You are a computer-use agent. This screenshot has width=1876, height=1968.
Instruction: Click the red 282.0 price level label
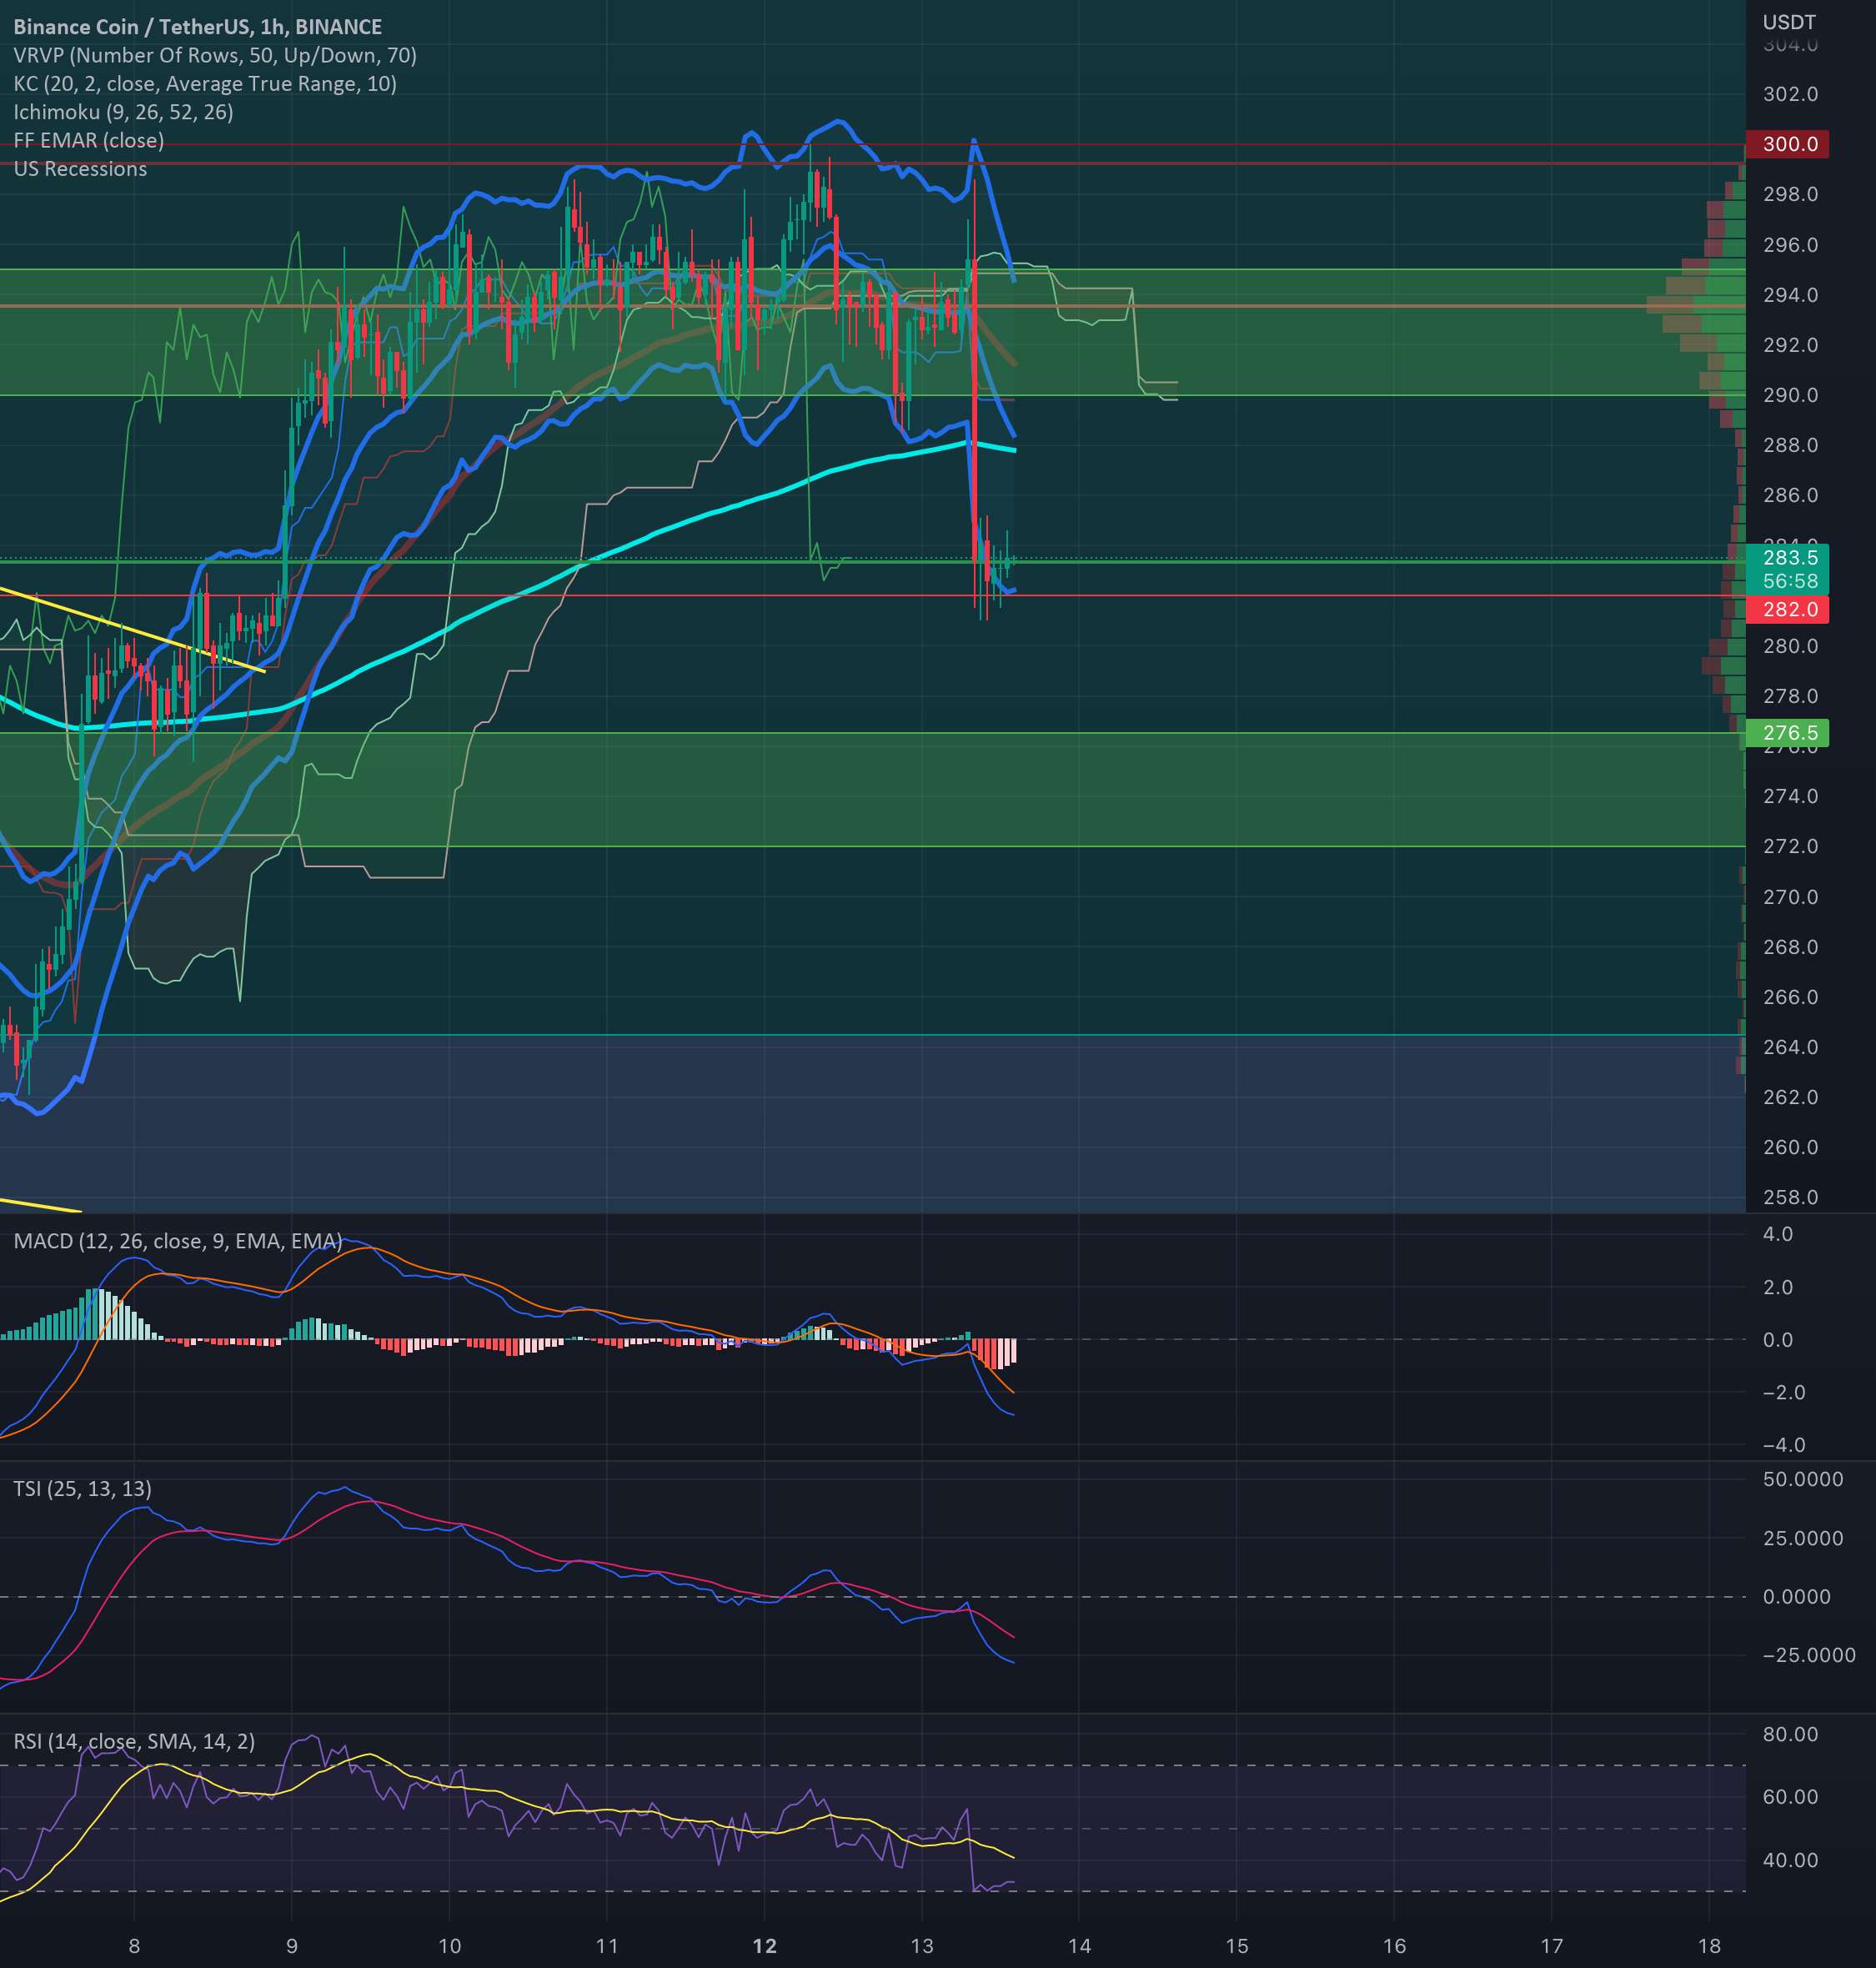point(1787,610)
